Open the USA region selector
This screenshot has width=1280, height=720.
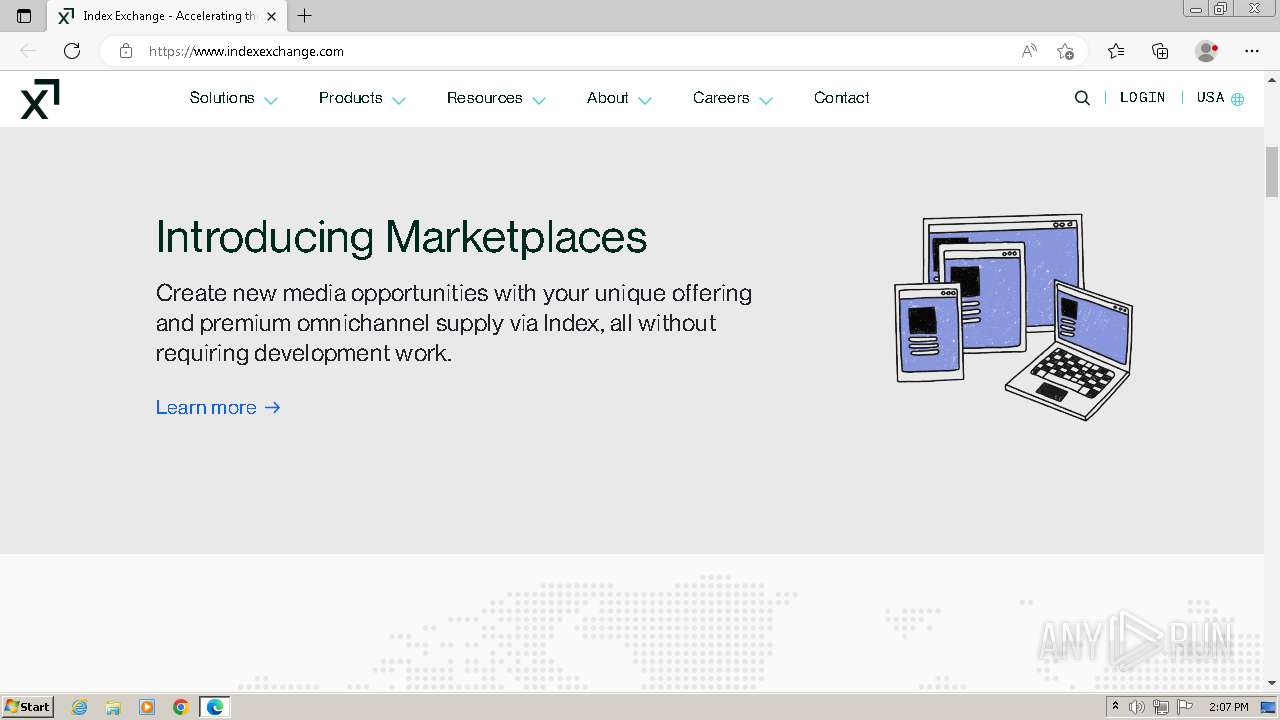coord(1211,98)
